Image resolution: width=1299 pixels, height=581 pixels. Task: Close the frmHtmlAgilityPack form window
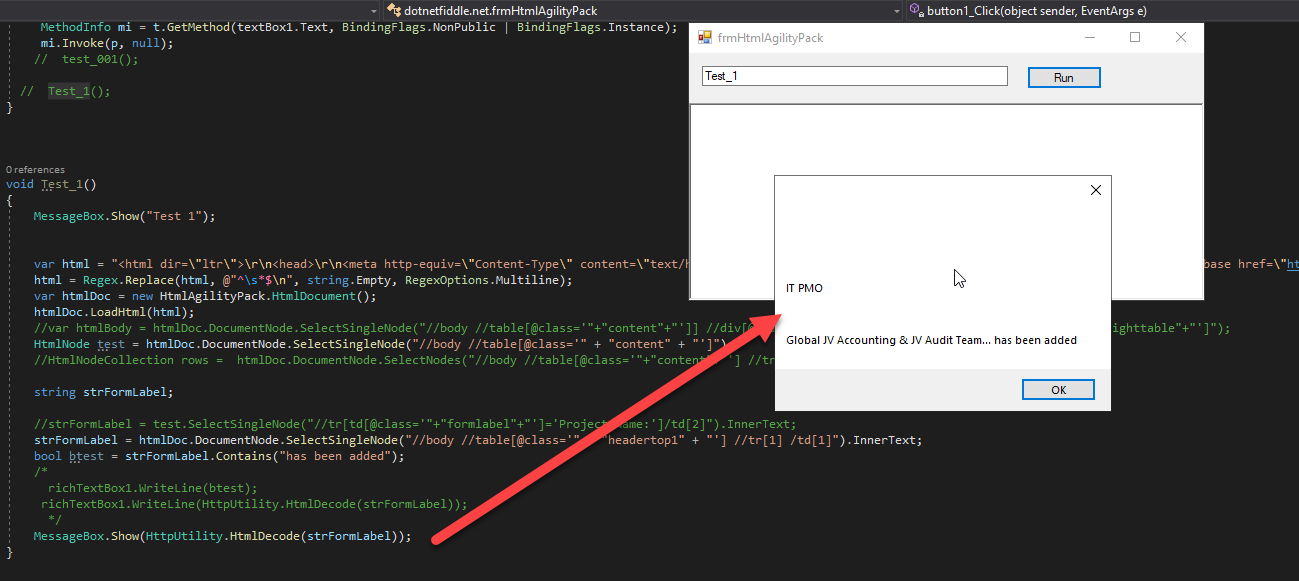pos(1181,38)
